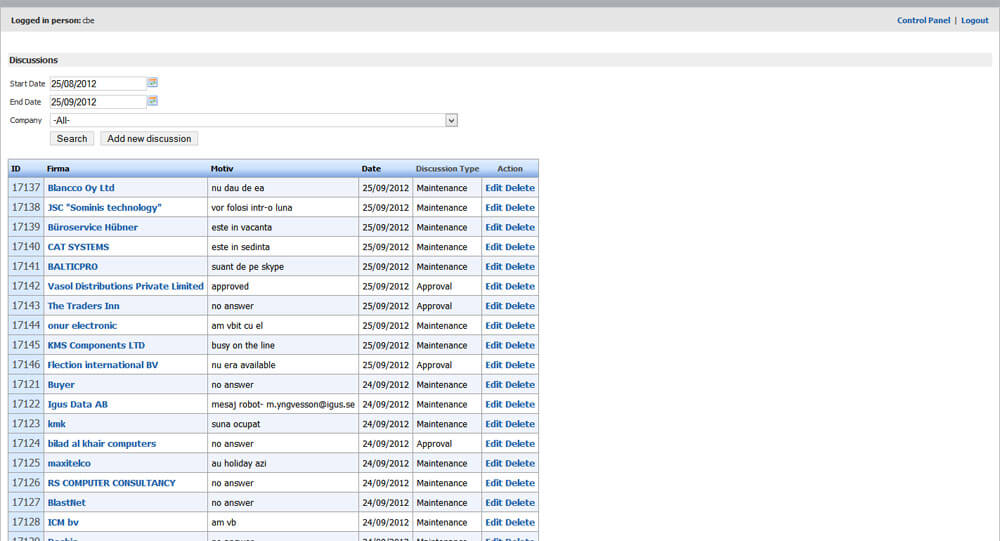Open Igus Data AB link
1000x541 pixels.
coord(78,404)
